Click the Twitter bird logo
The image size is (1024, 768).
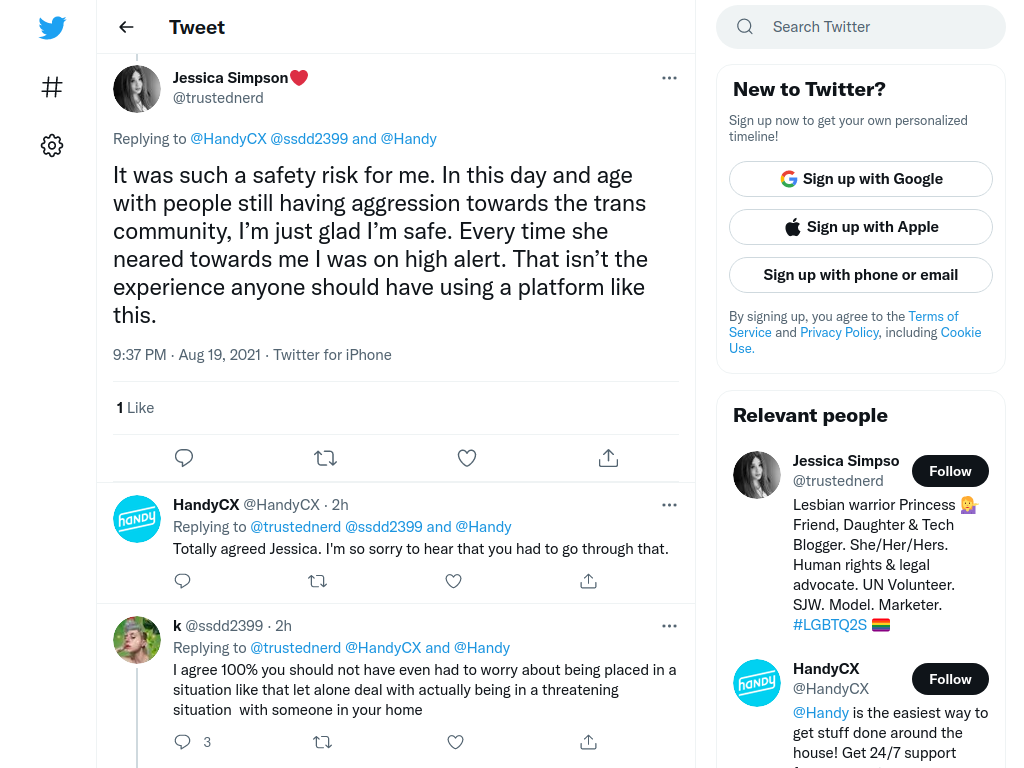pos(52,27)
